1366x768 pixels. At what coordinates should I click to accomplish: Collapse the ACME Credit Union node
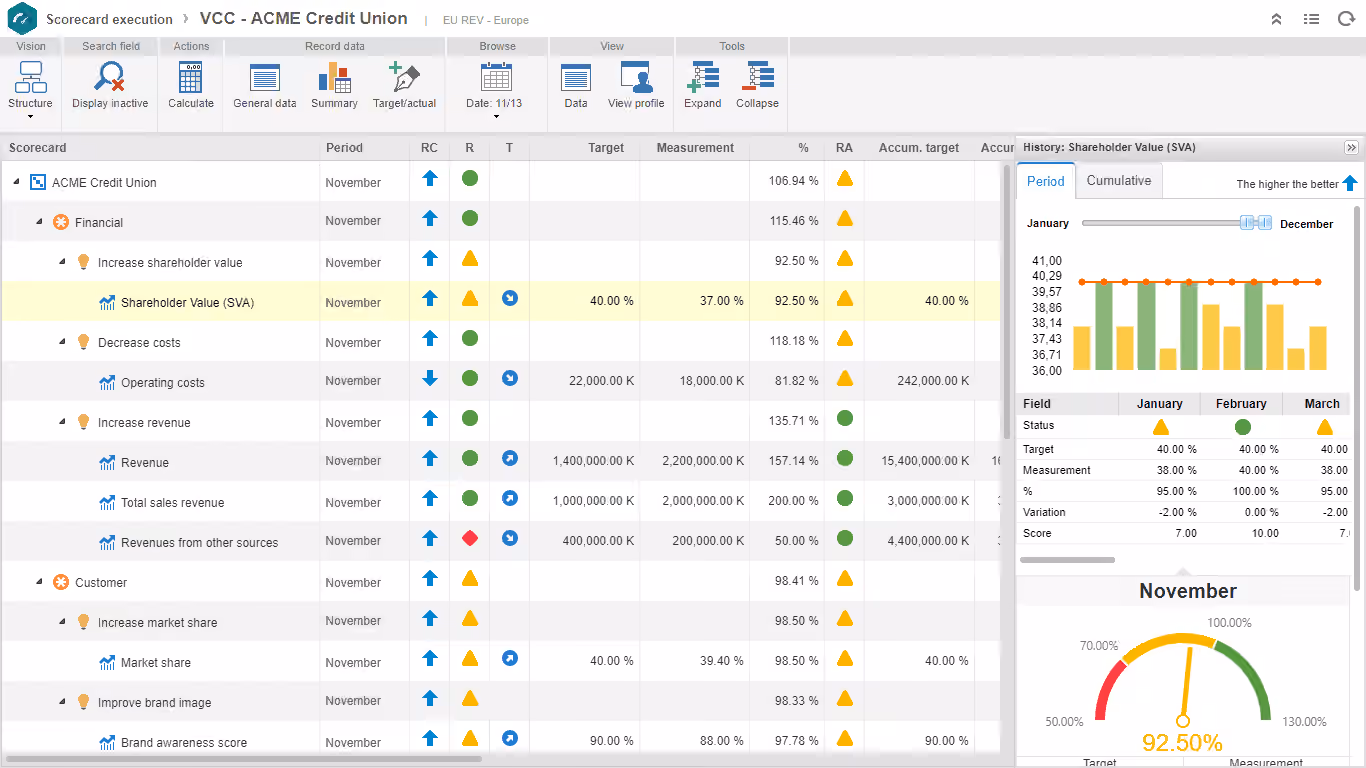[17, 182]
